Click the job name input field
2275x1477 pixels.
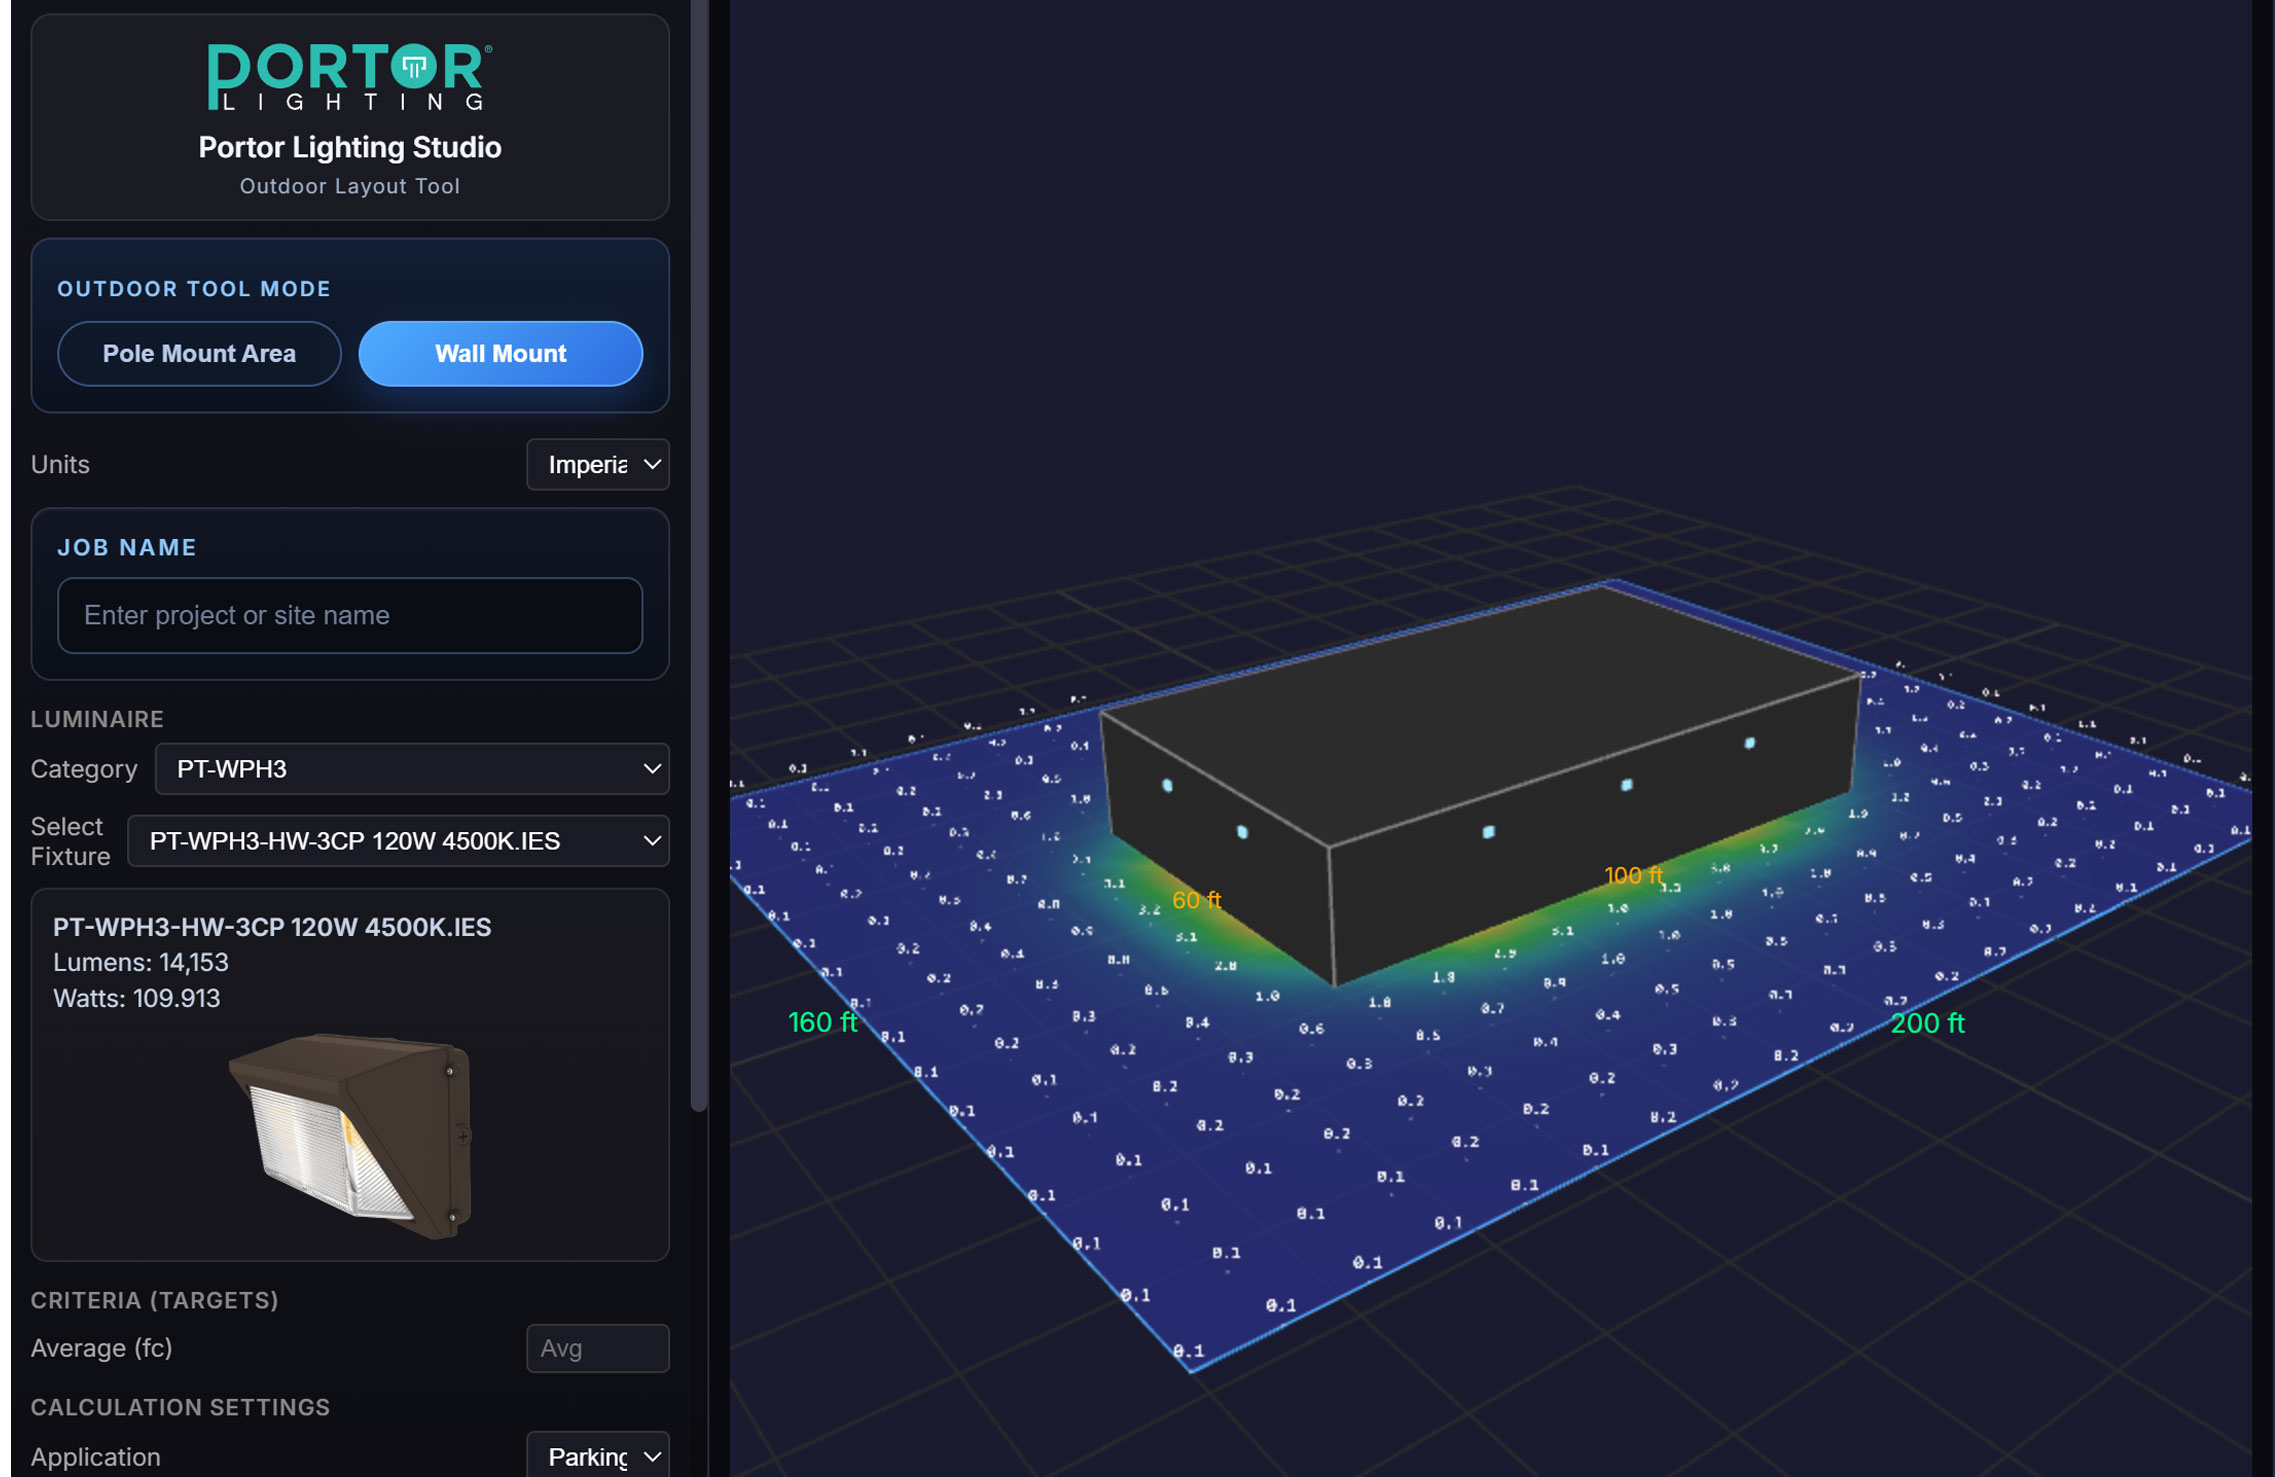[350, 615]
